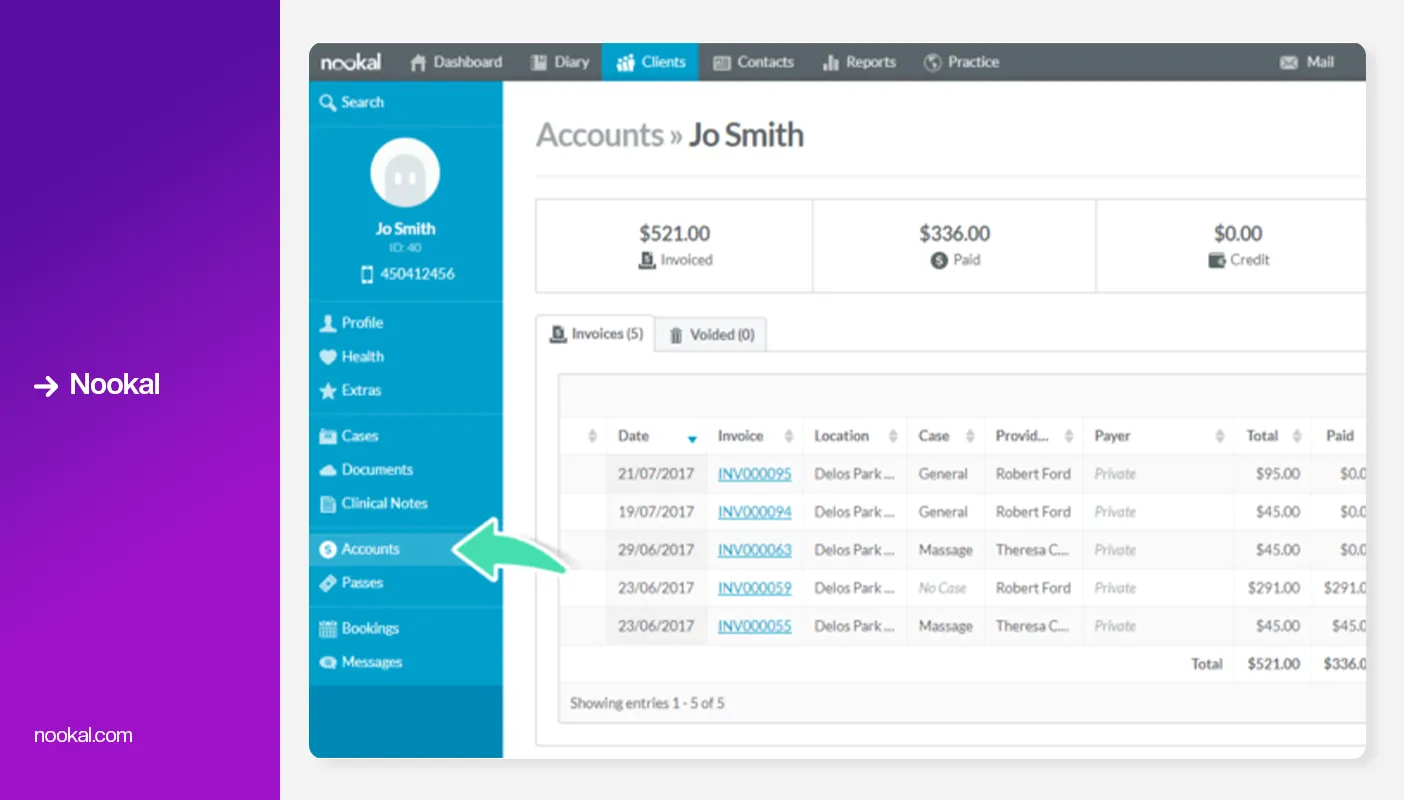Image resolution: width=1404 pixels, height=800 pixels.
Task: Click the phone icon beside 450412456
Action: [367, 274]
